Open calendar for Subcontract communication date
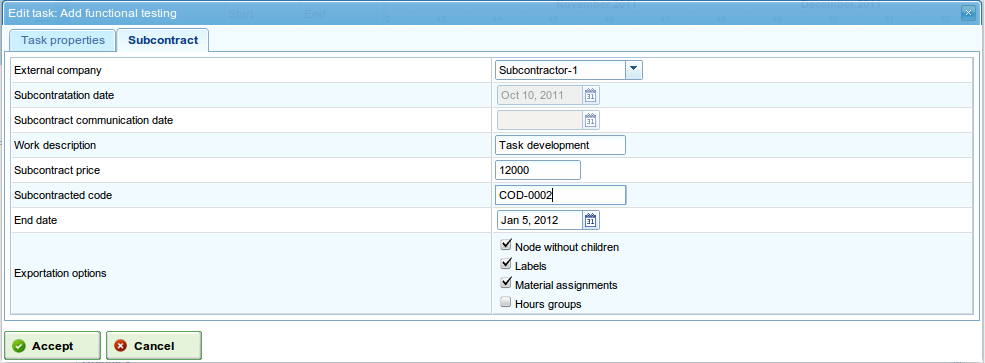Screen dimensions: 985x363 tap(590, 120)
